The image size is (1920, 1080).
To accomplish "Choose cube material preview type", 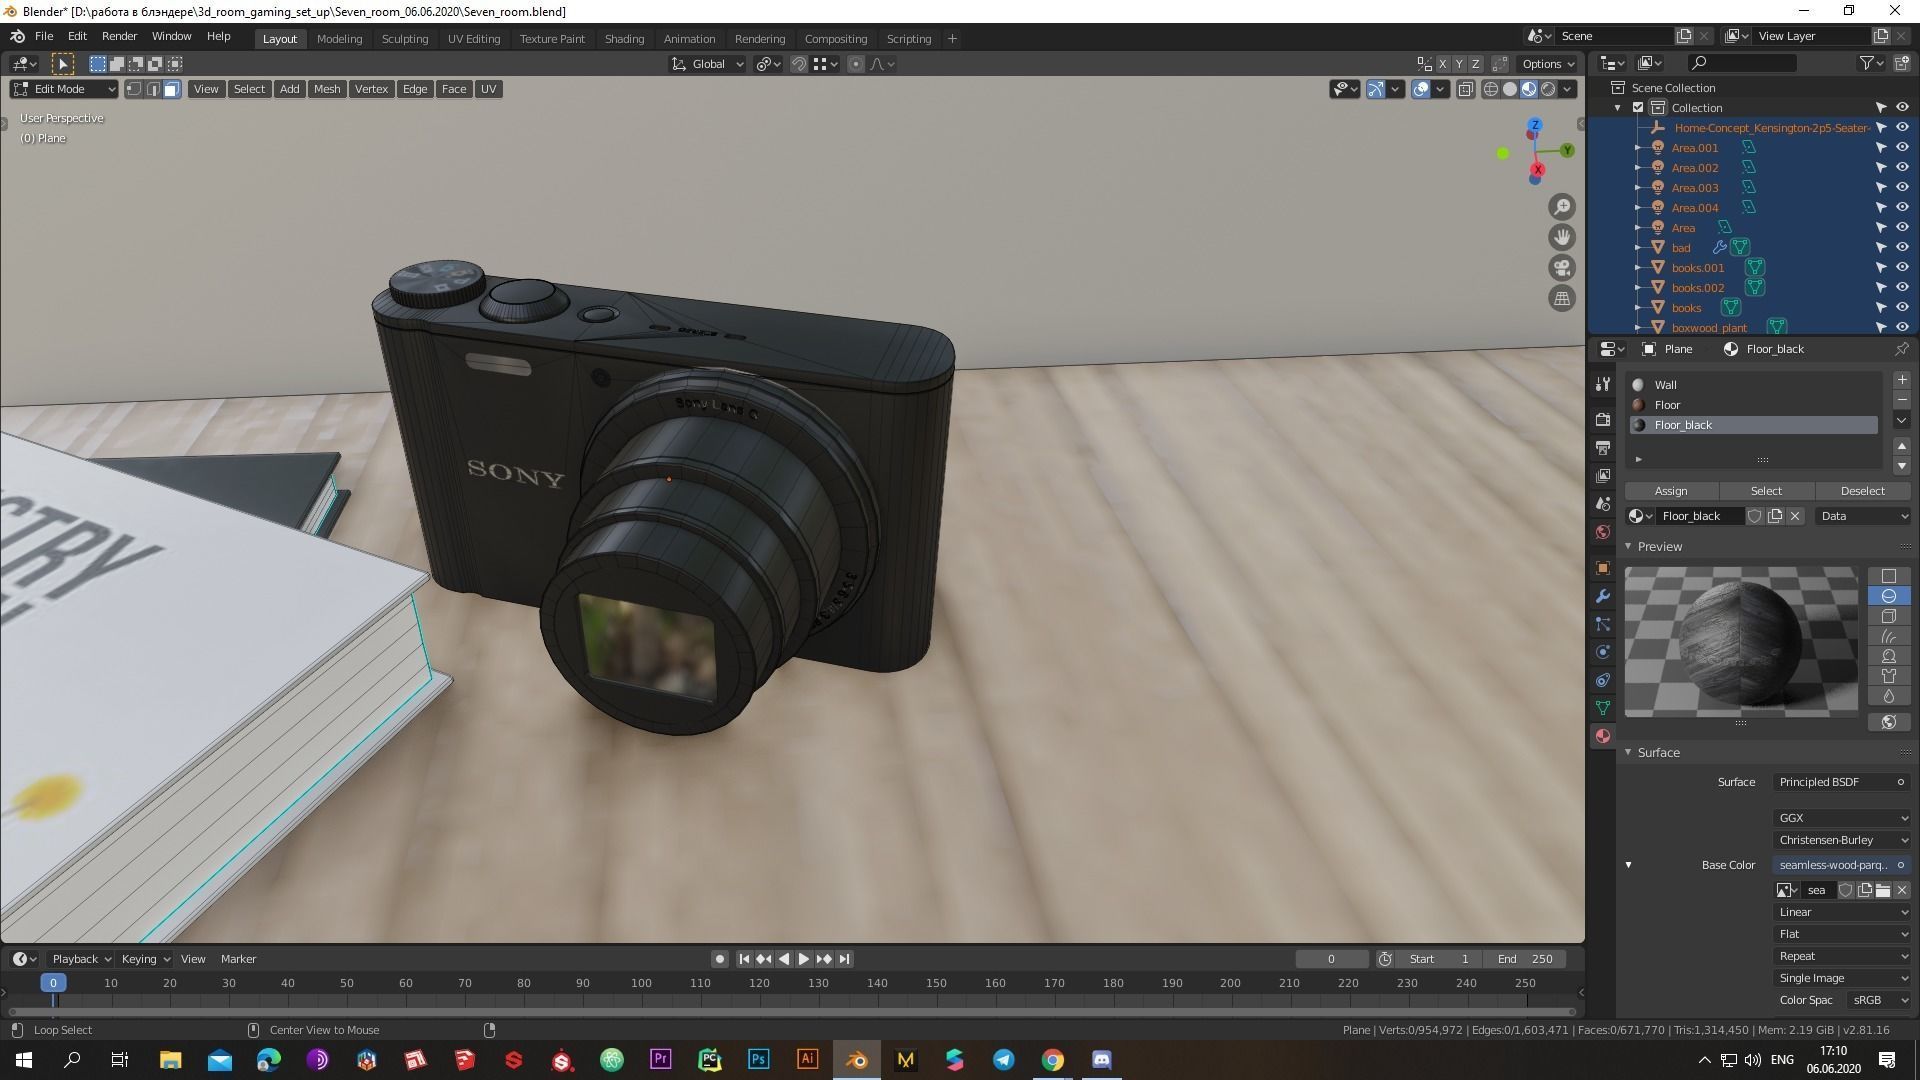I will 1888,616.
